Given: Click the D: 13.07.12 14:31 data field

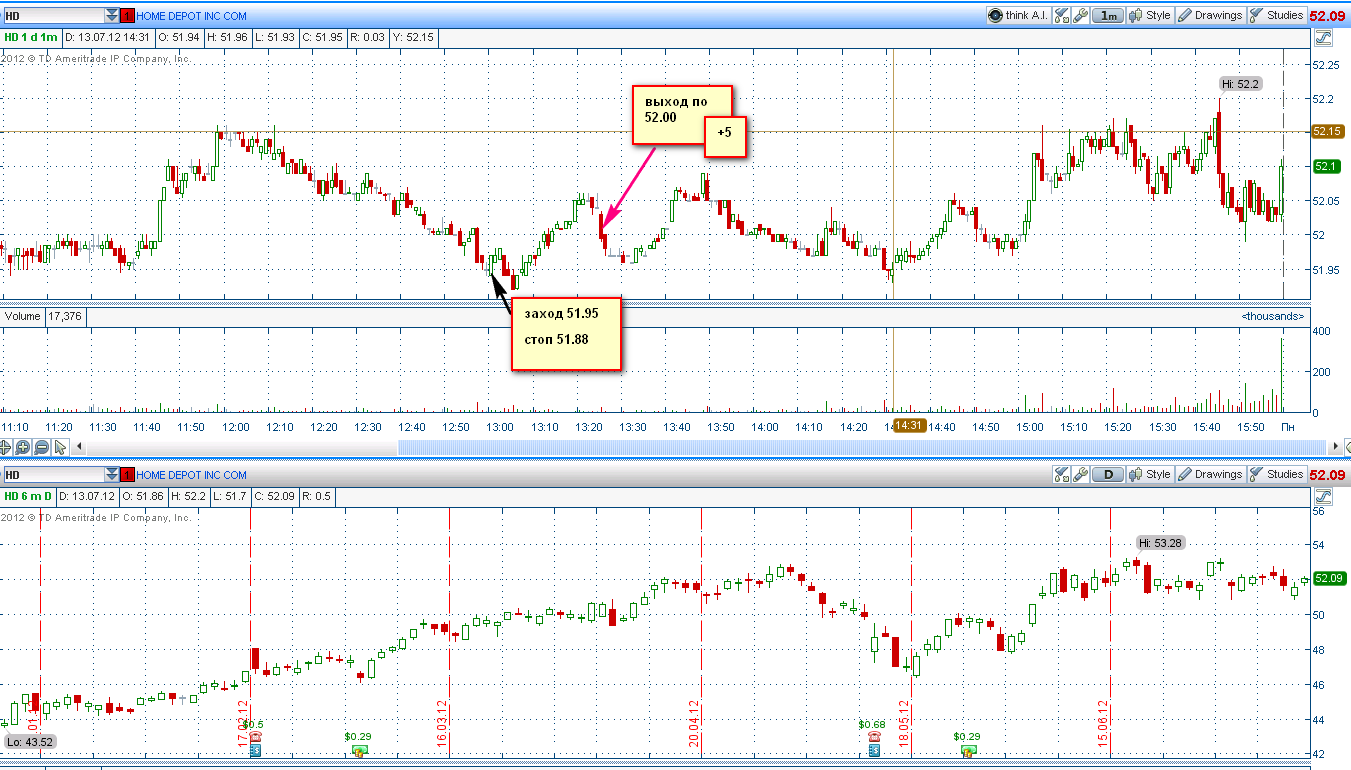Looking at the screenshot, I should 108,37.
